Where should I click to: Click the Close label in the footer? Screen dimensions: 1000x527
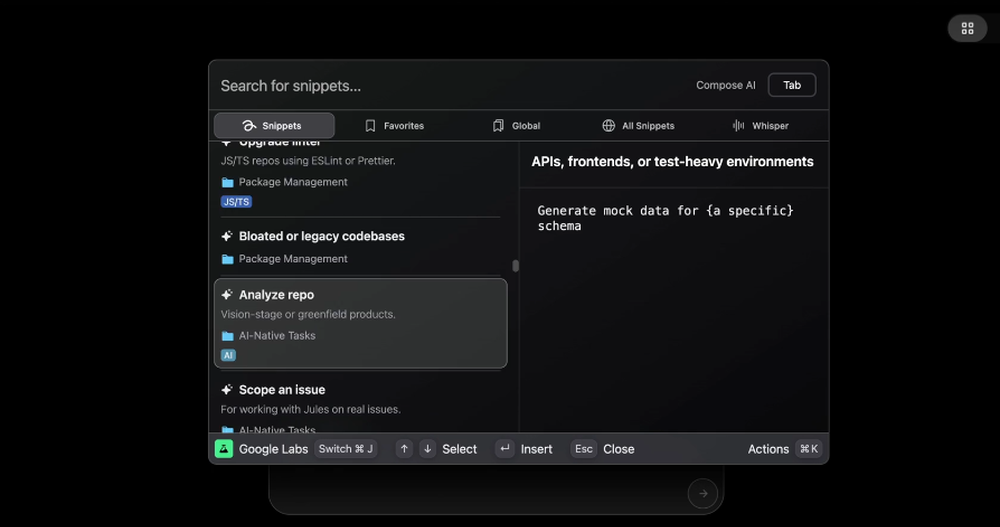click(x=619, y=449)
